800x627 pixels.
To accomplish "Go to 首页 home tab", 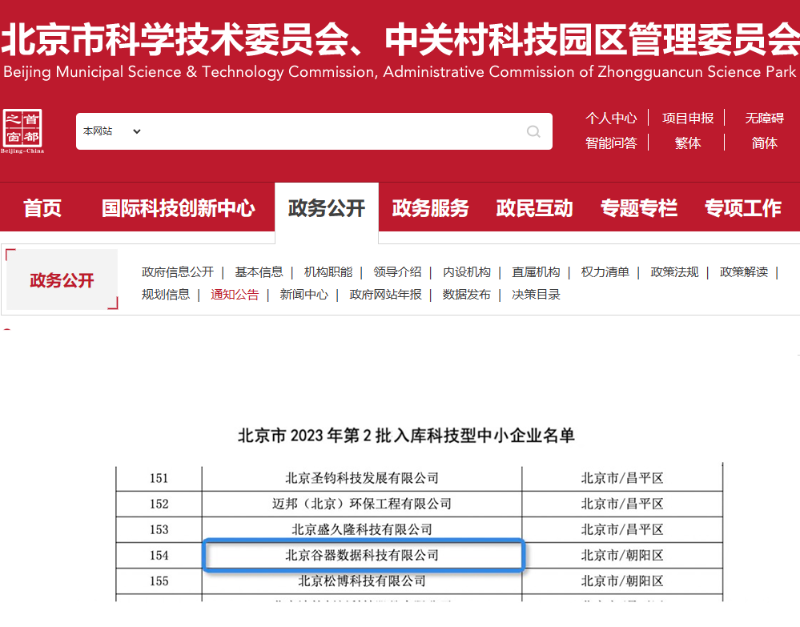I will [42, 208].
